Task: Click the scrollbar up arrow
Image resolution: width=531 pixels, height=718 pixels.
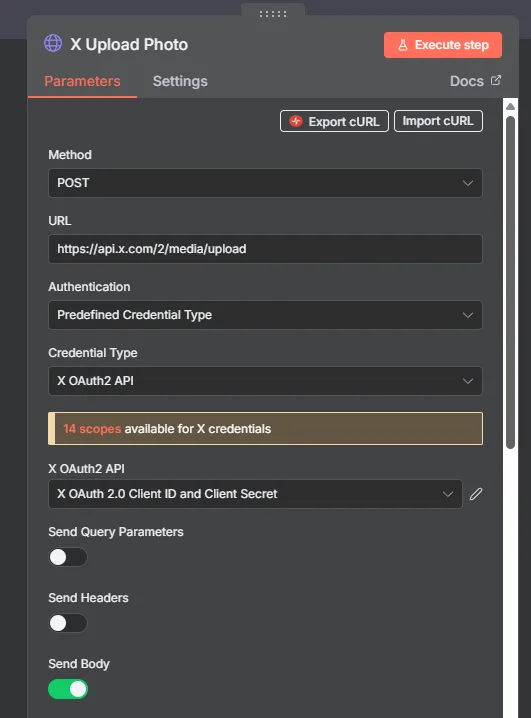Action: click(x=510, y=107)
